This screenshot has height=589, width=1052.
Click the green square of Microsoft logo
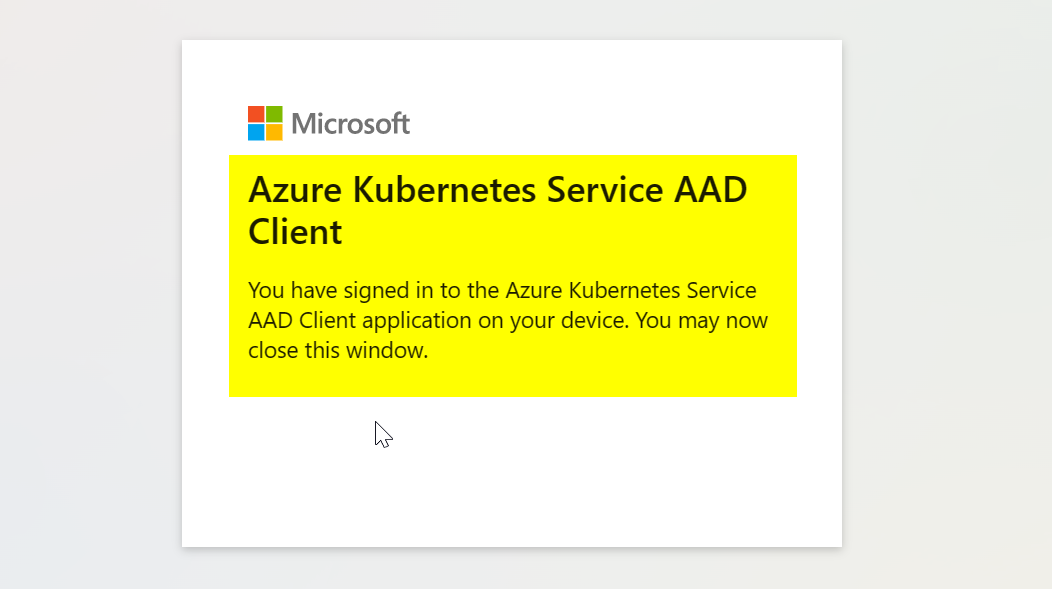274,114
